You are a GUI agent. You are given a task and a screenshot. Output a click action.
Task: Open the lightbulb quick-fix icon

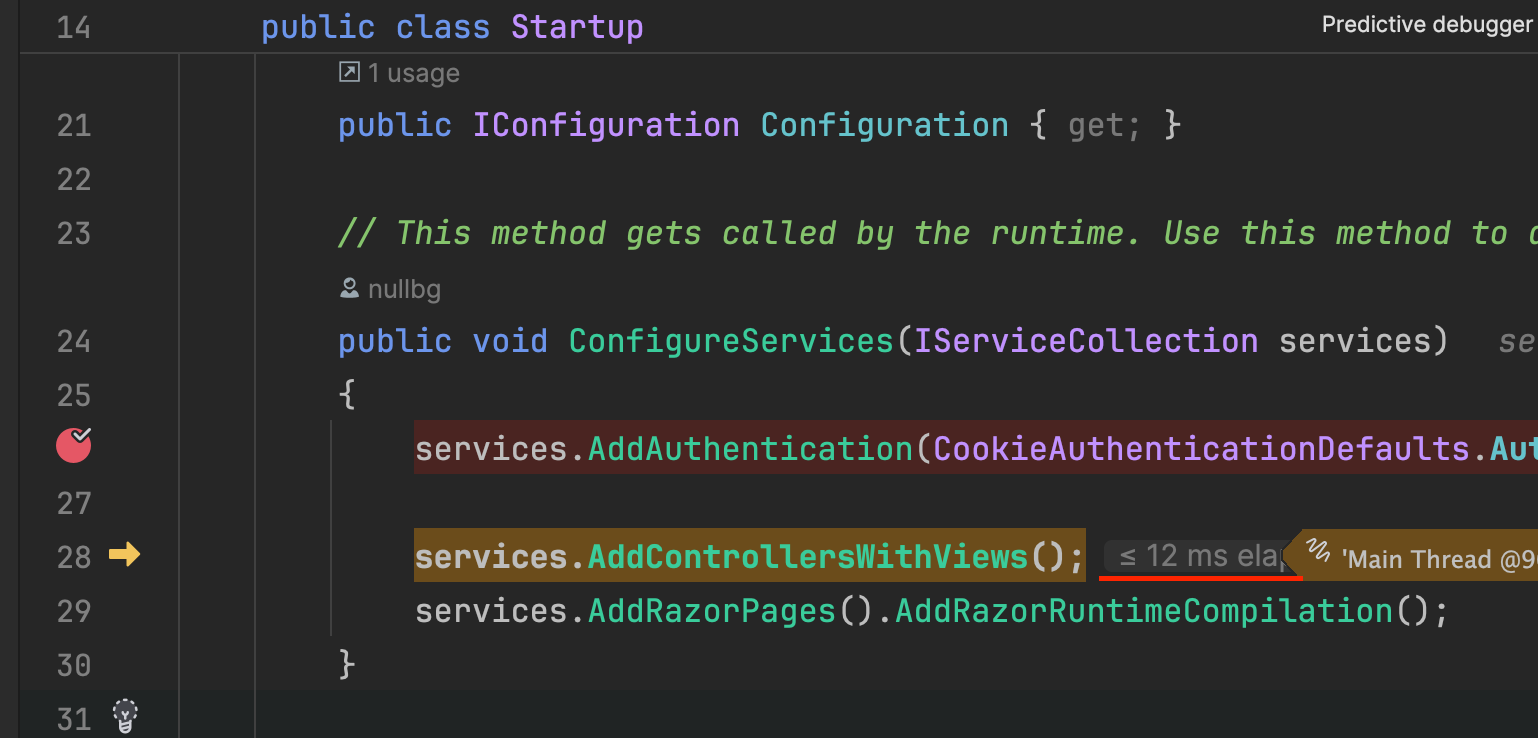[125, 714]
